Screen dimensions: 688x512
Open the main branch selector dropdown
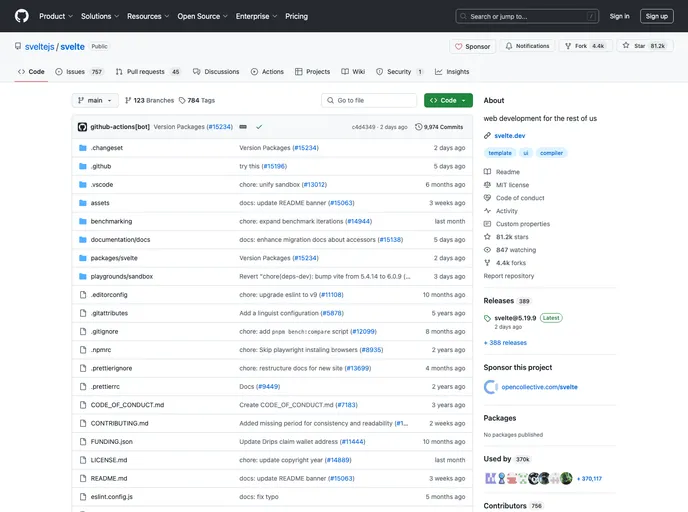coord(95,100)
